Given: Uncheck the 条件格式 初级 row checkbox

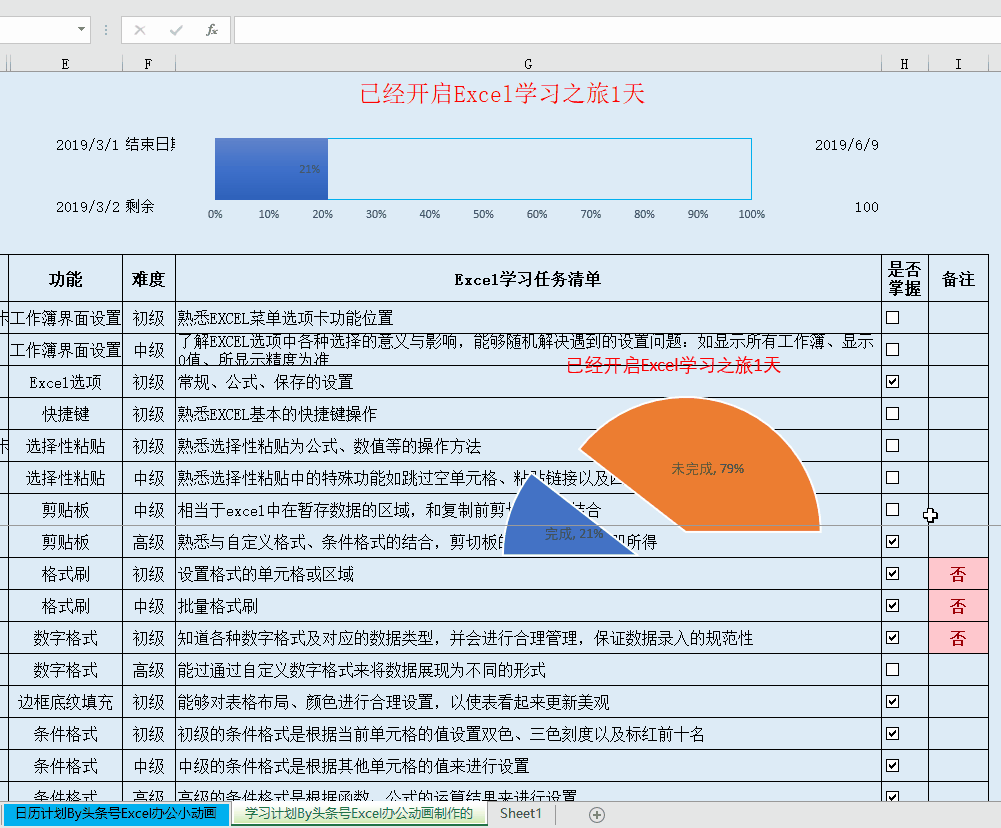Looking at the screenshot, I should point(892,734).
